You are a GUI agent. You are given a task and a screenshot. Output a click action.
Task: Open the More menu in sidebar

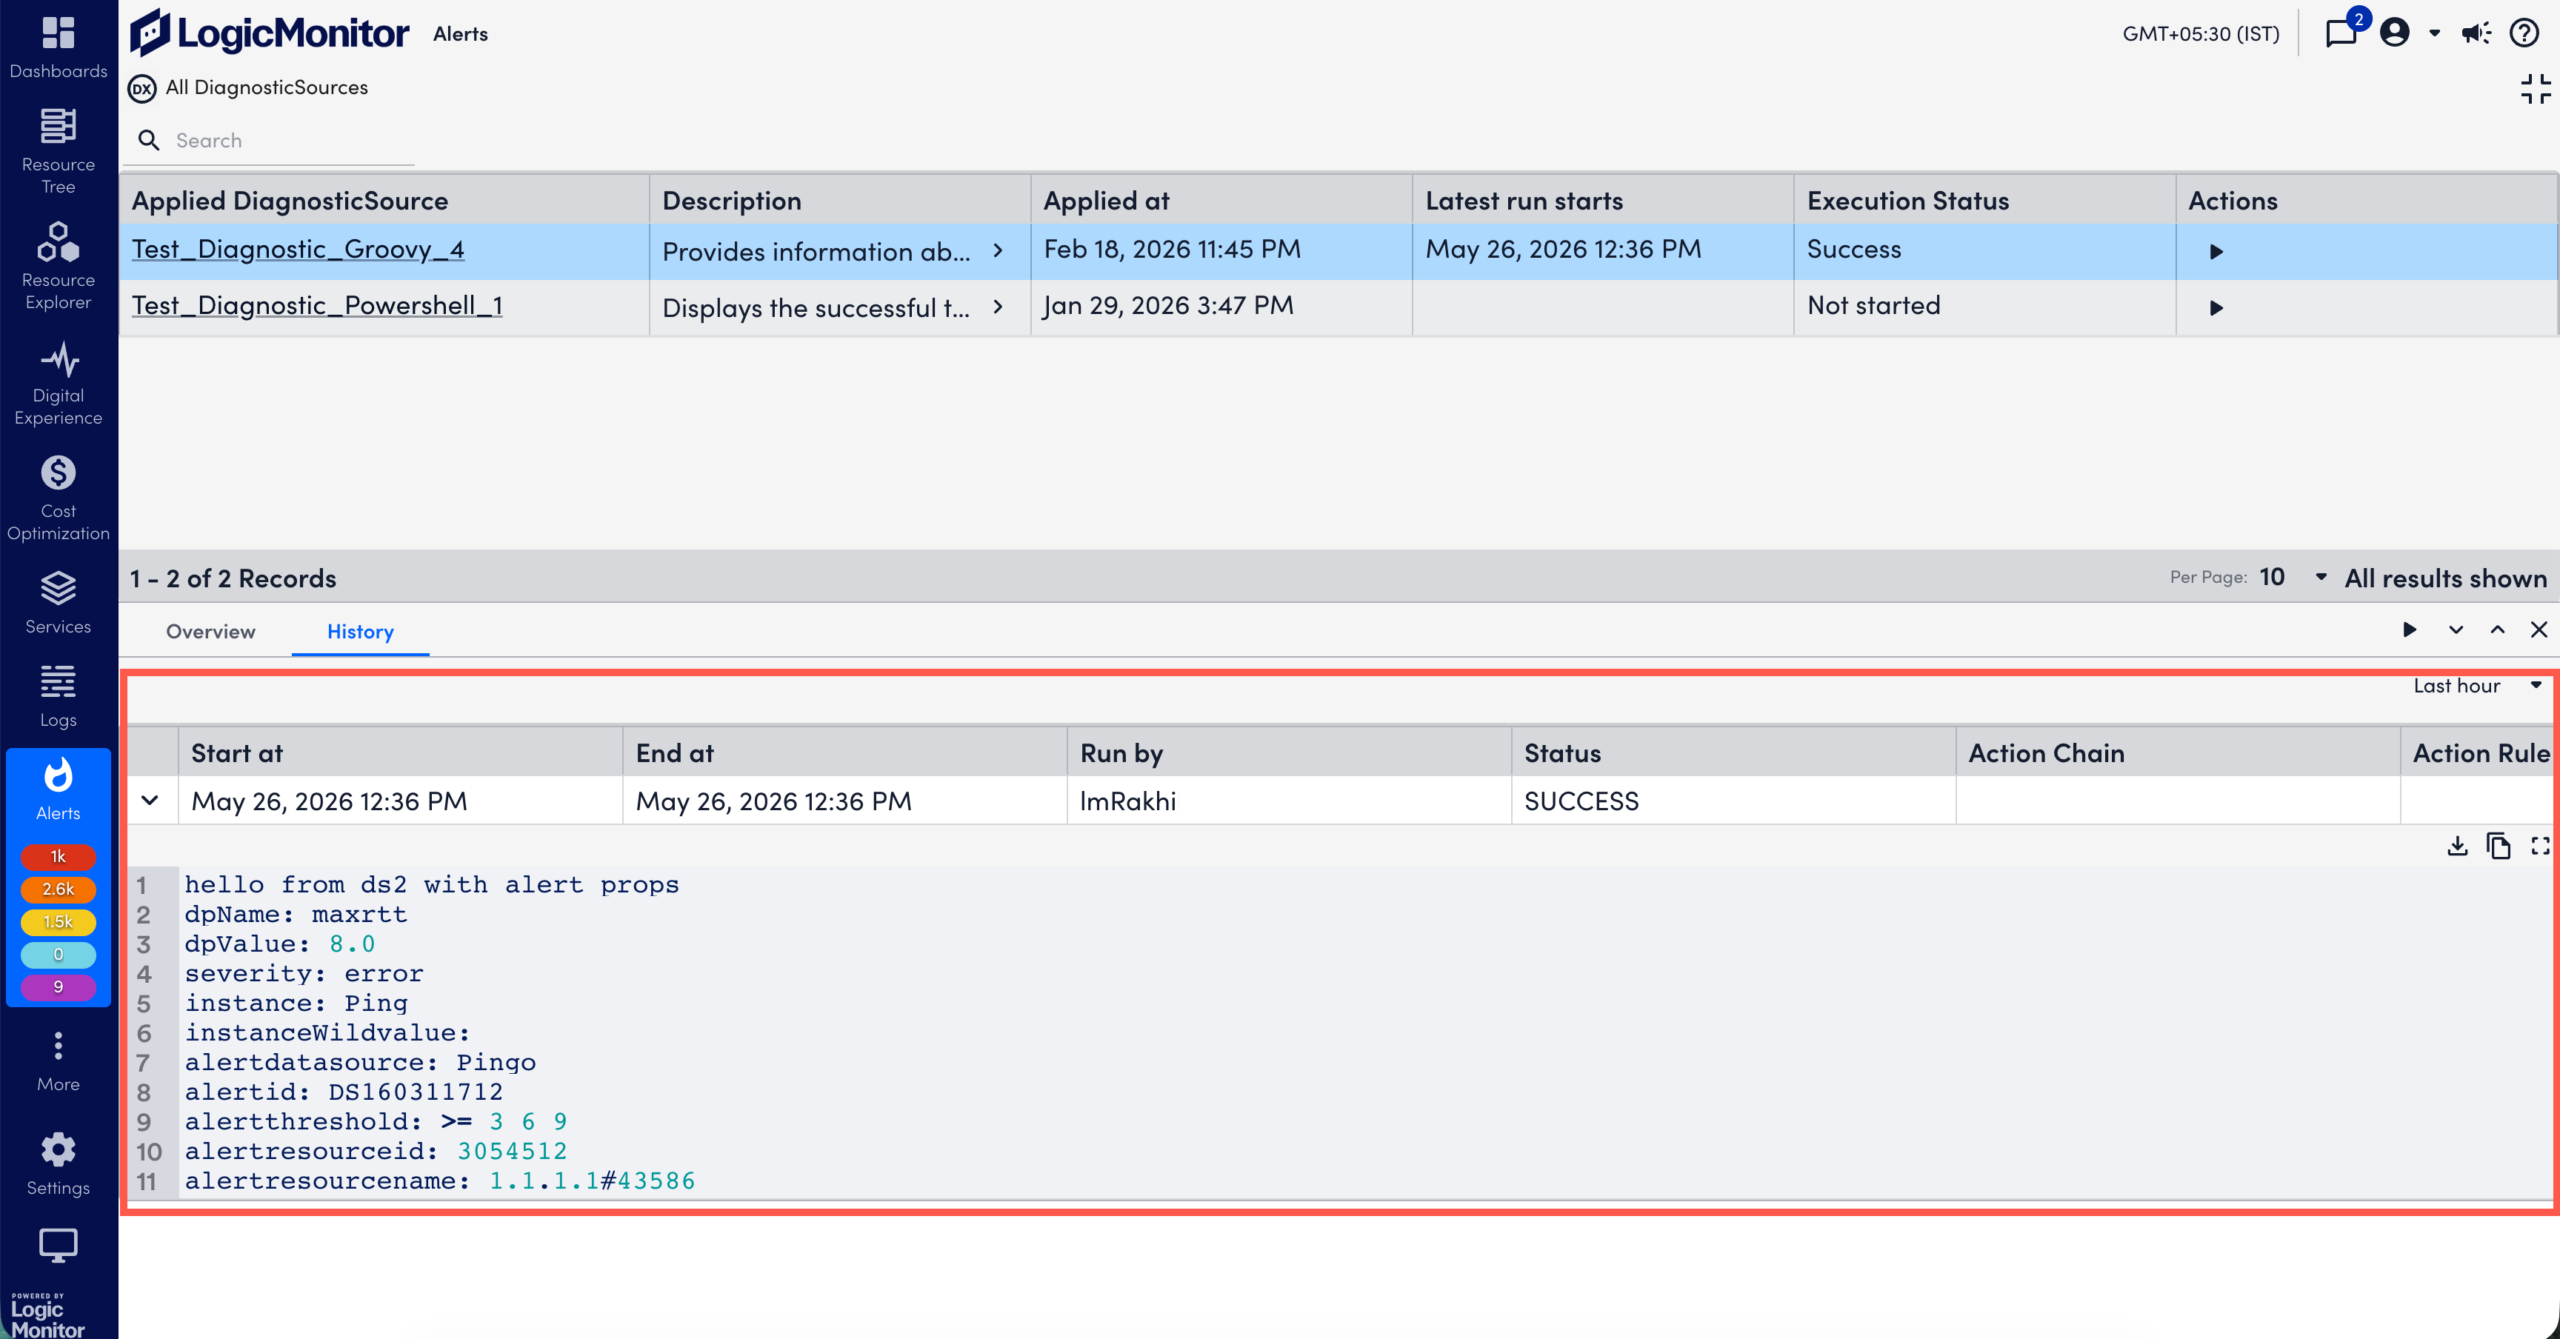[x=58, y=1061]
